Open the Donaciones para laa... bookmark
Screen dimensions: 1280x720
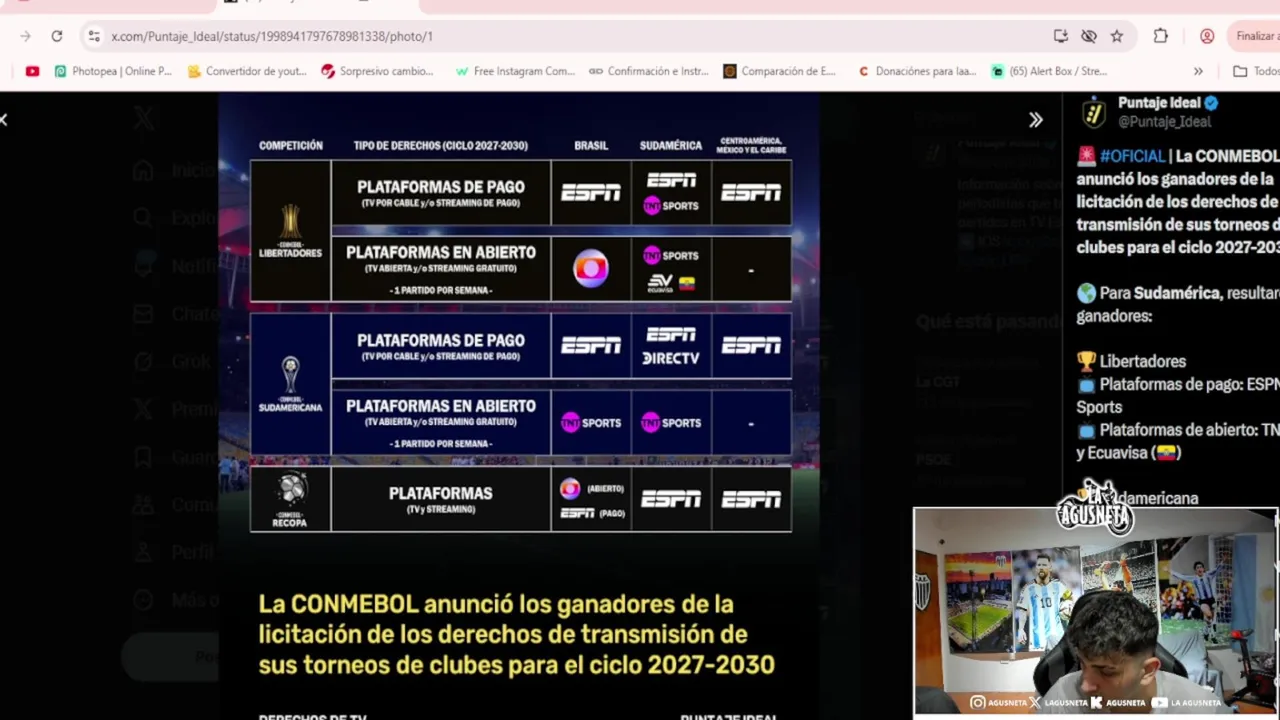click(917, 71)
